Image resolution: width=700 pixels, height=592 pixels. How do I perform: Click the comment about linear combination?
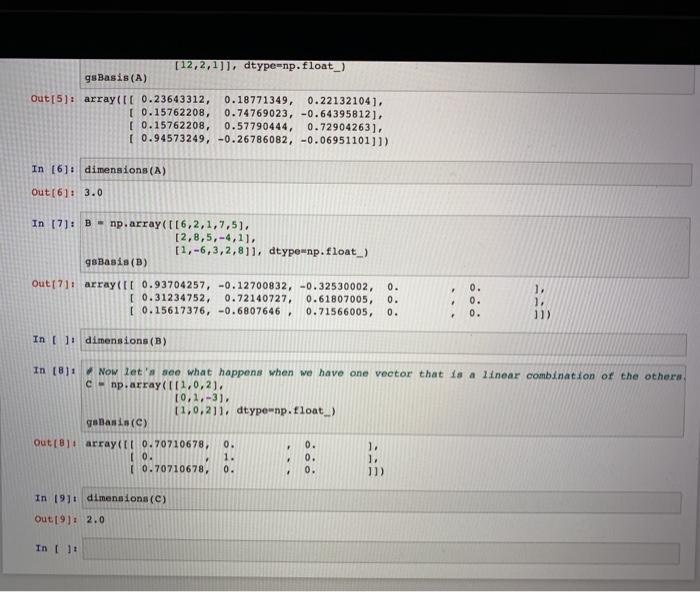point(385,374)
